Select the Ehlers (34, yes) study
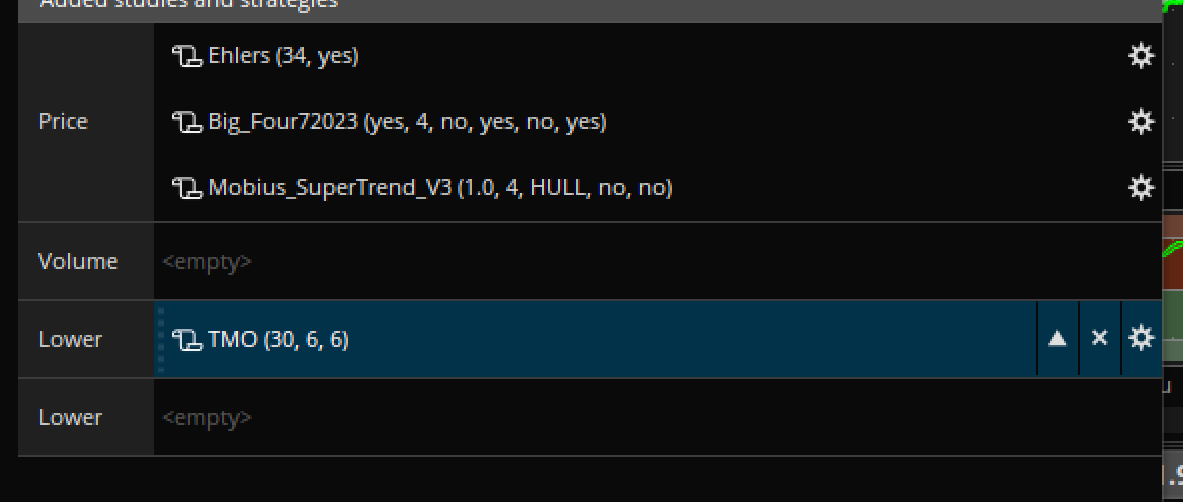The image size is (1183, 502). 283,56
